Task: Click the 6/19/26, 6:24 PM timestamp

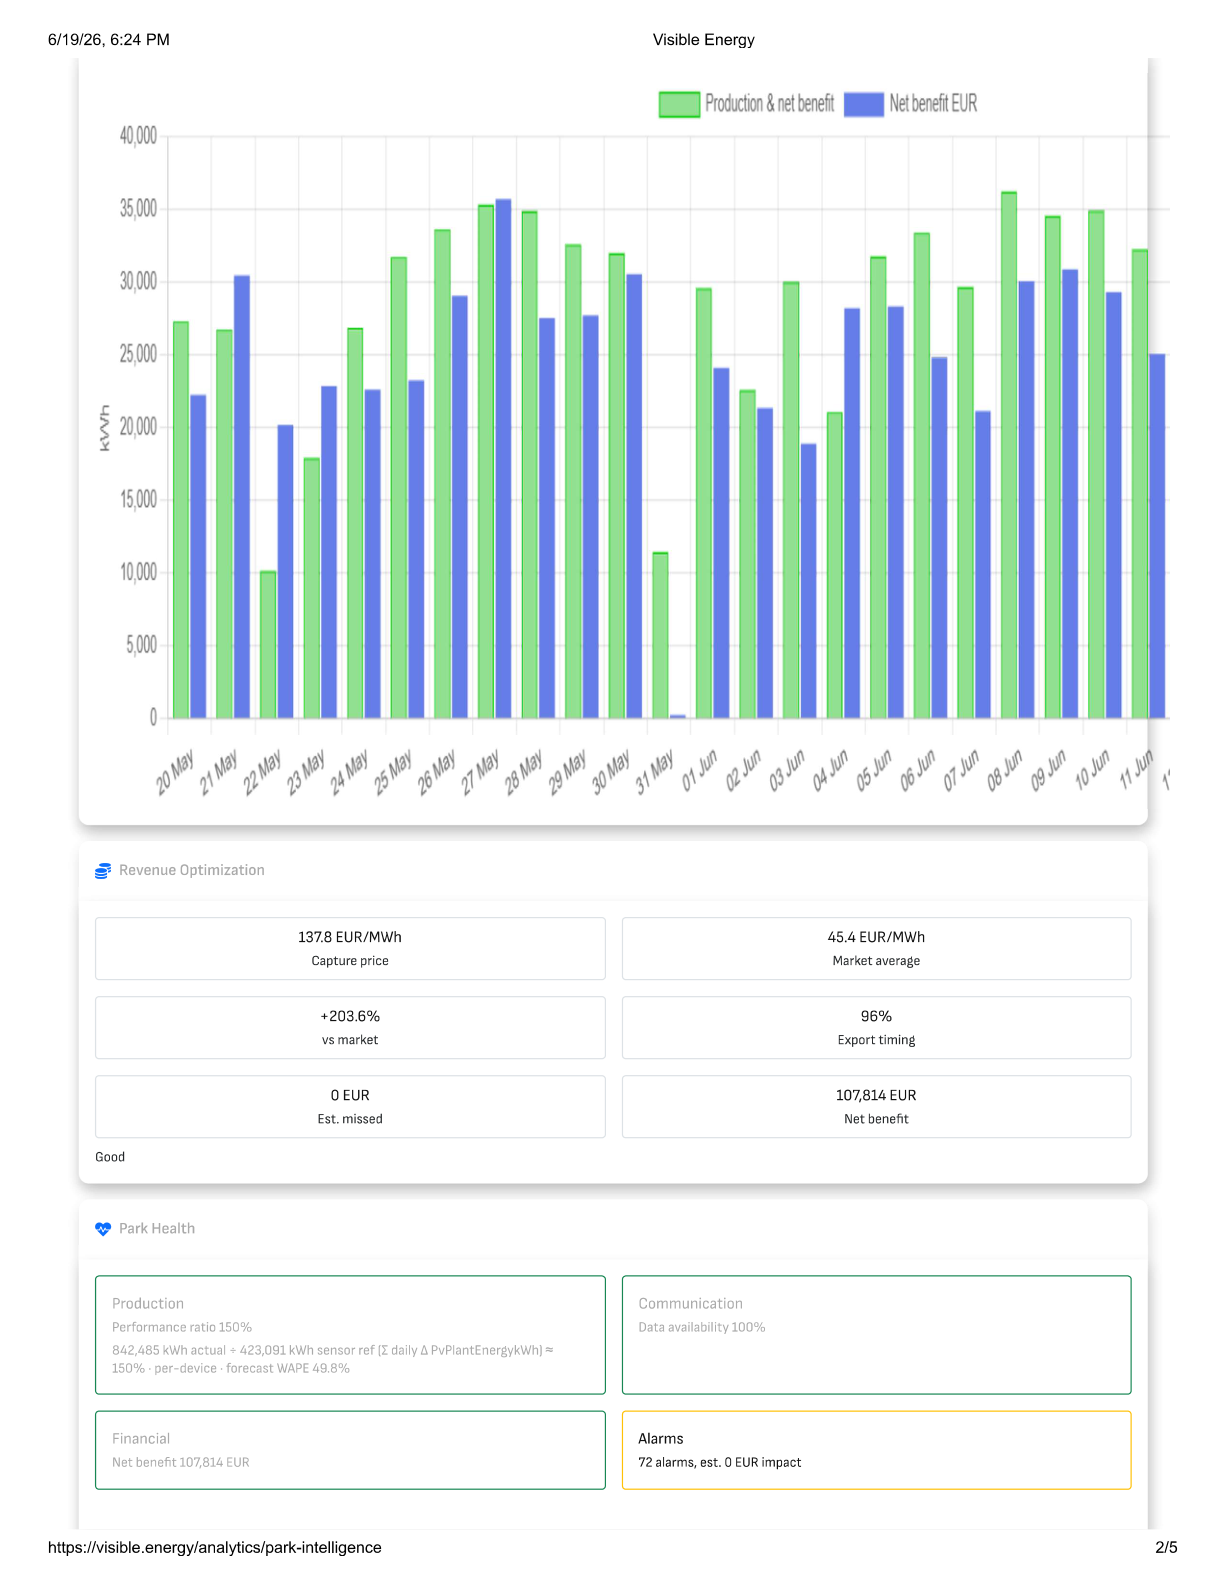Action: (109, 40)
